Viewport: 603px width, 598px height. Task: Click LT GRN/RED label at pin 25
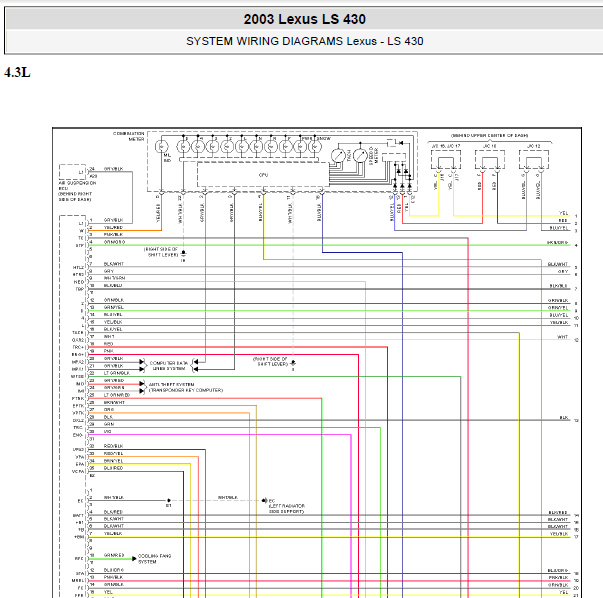pos(117,395)
